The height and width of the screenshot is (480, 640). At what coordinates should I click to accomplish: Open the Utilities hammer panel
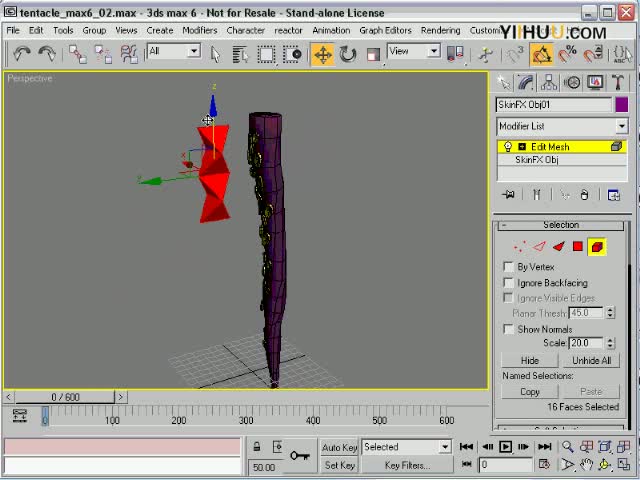pyautogui.click(x=618, y=83)
